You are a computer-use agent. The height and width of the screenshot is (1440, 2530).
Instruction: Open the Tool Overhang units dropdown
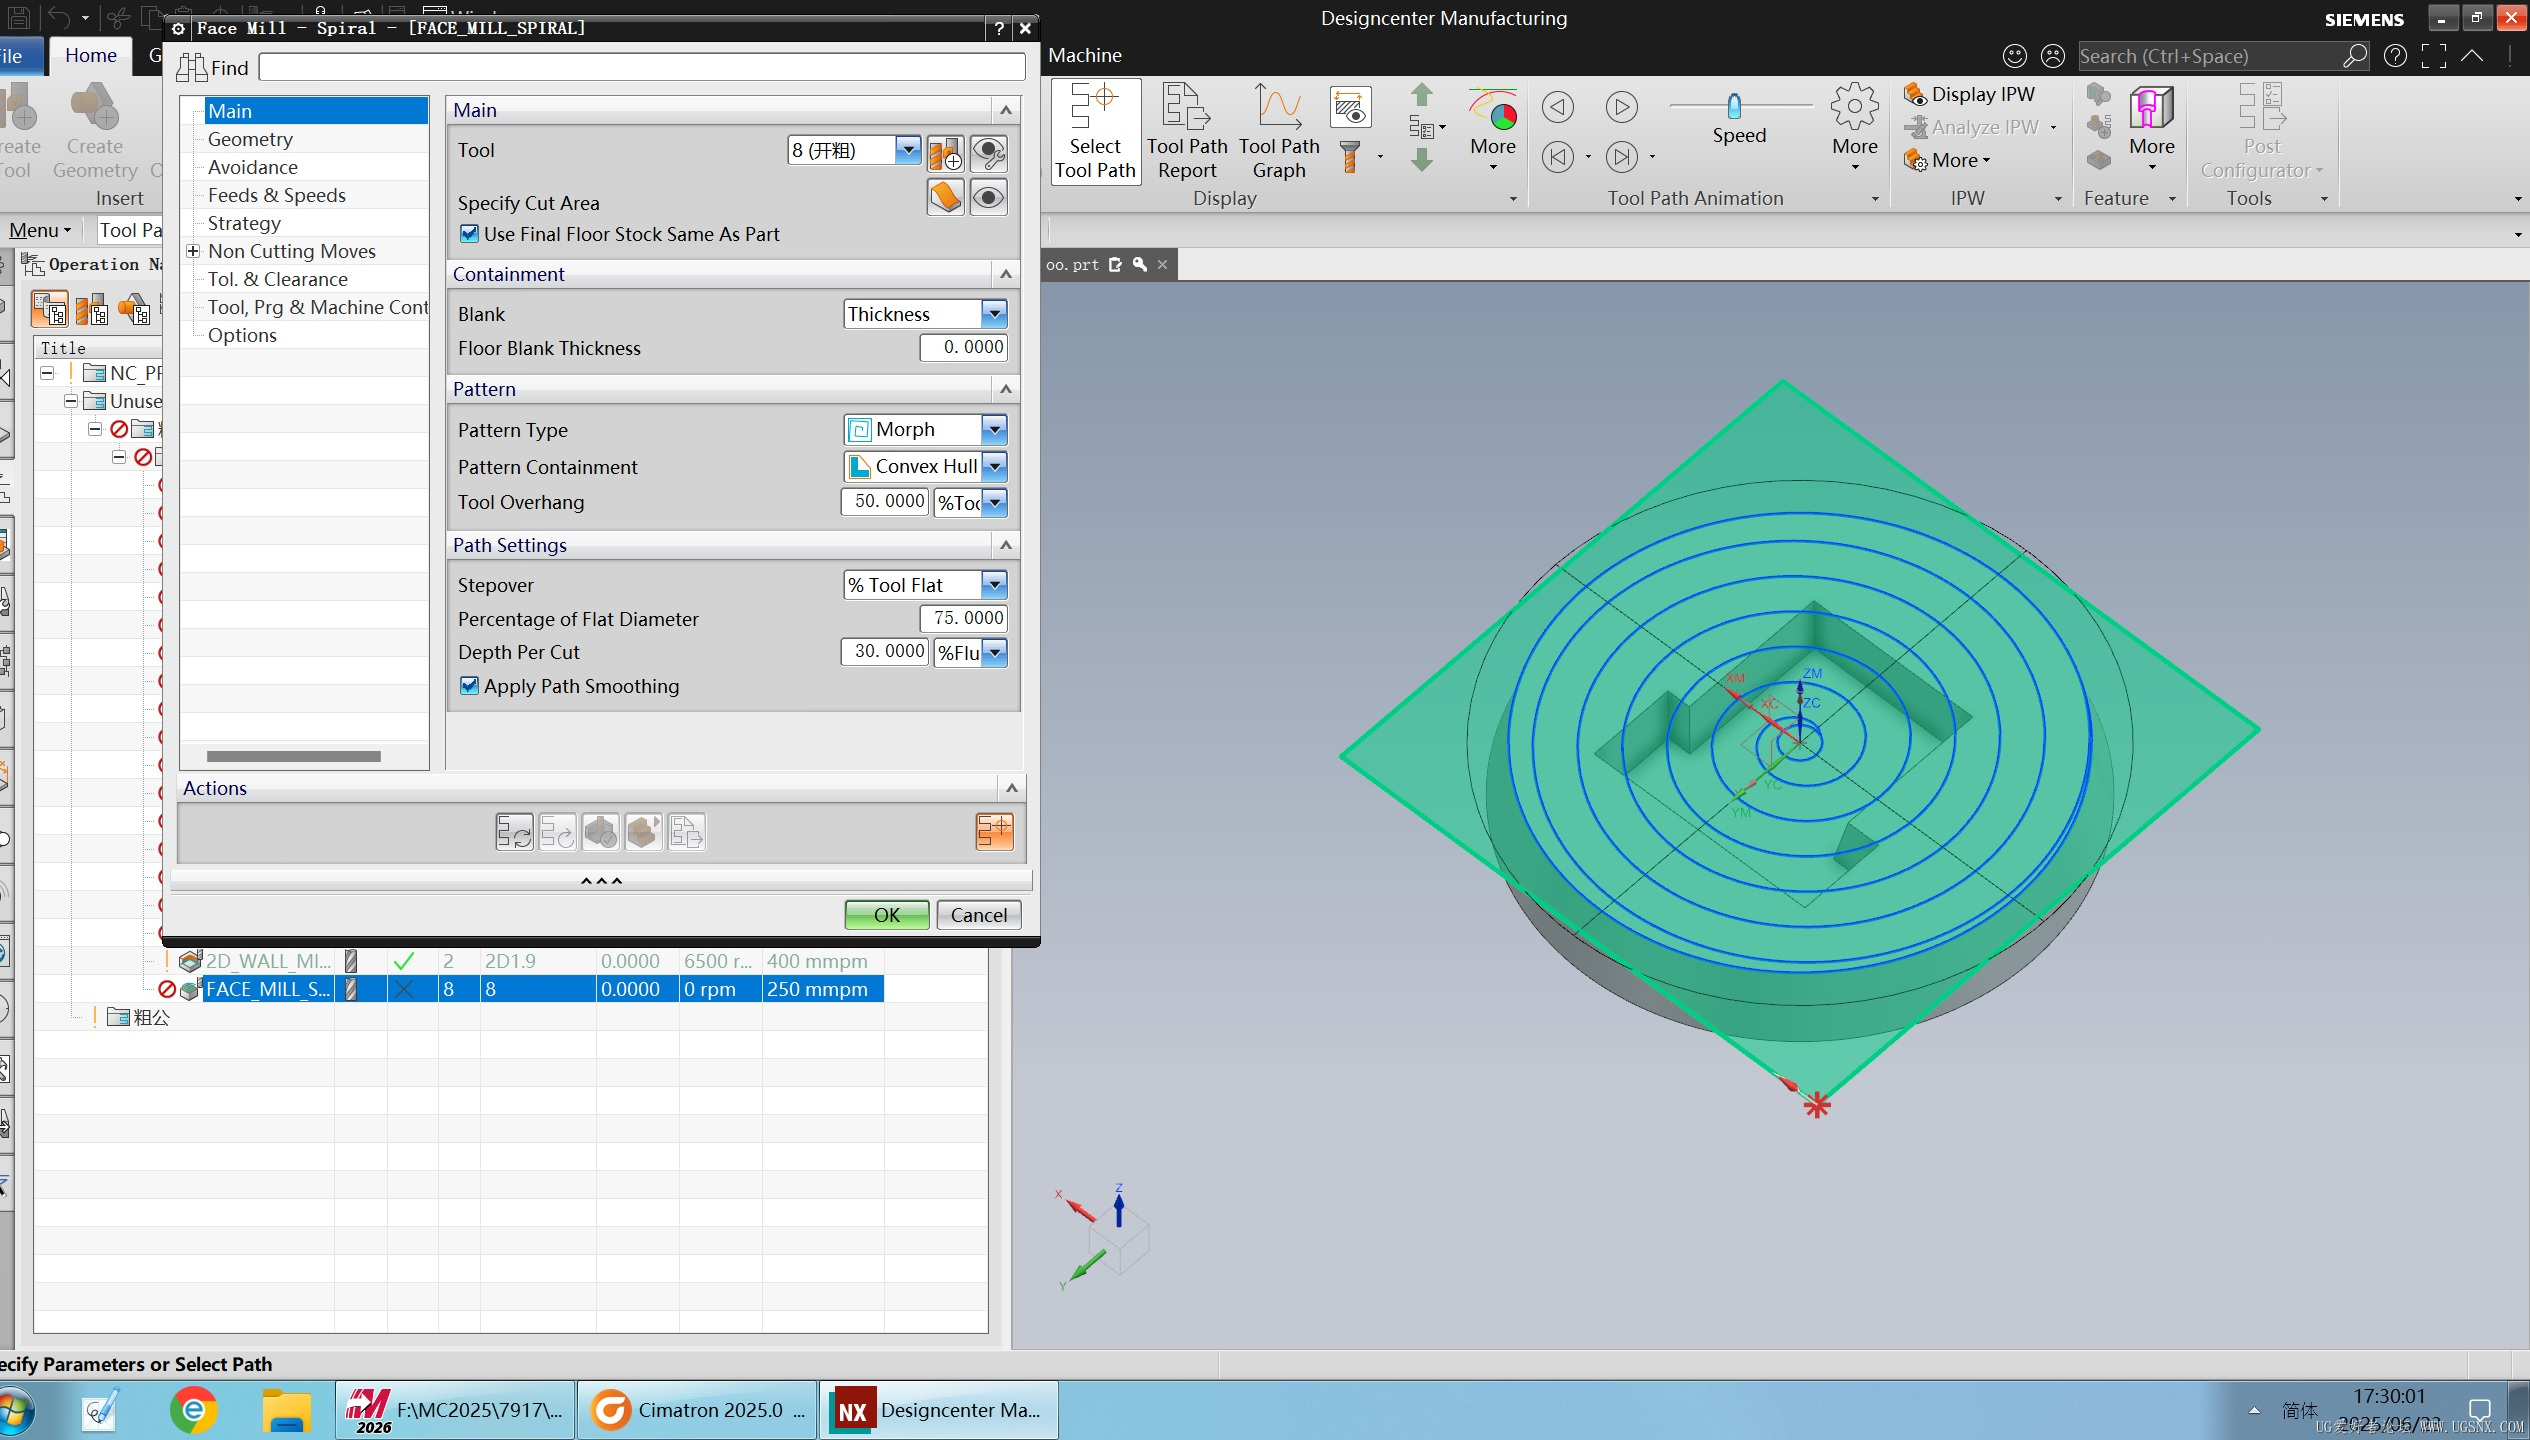tap(993, 502)
